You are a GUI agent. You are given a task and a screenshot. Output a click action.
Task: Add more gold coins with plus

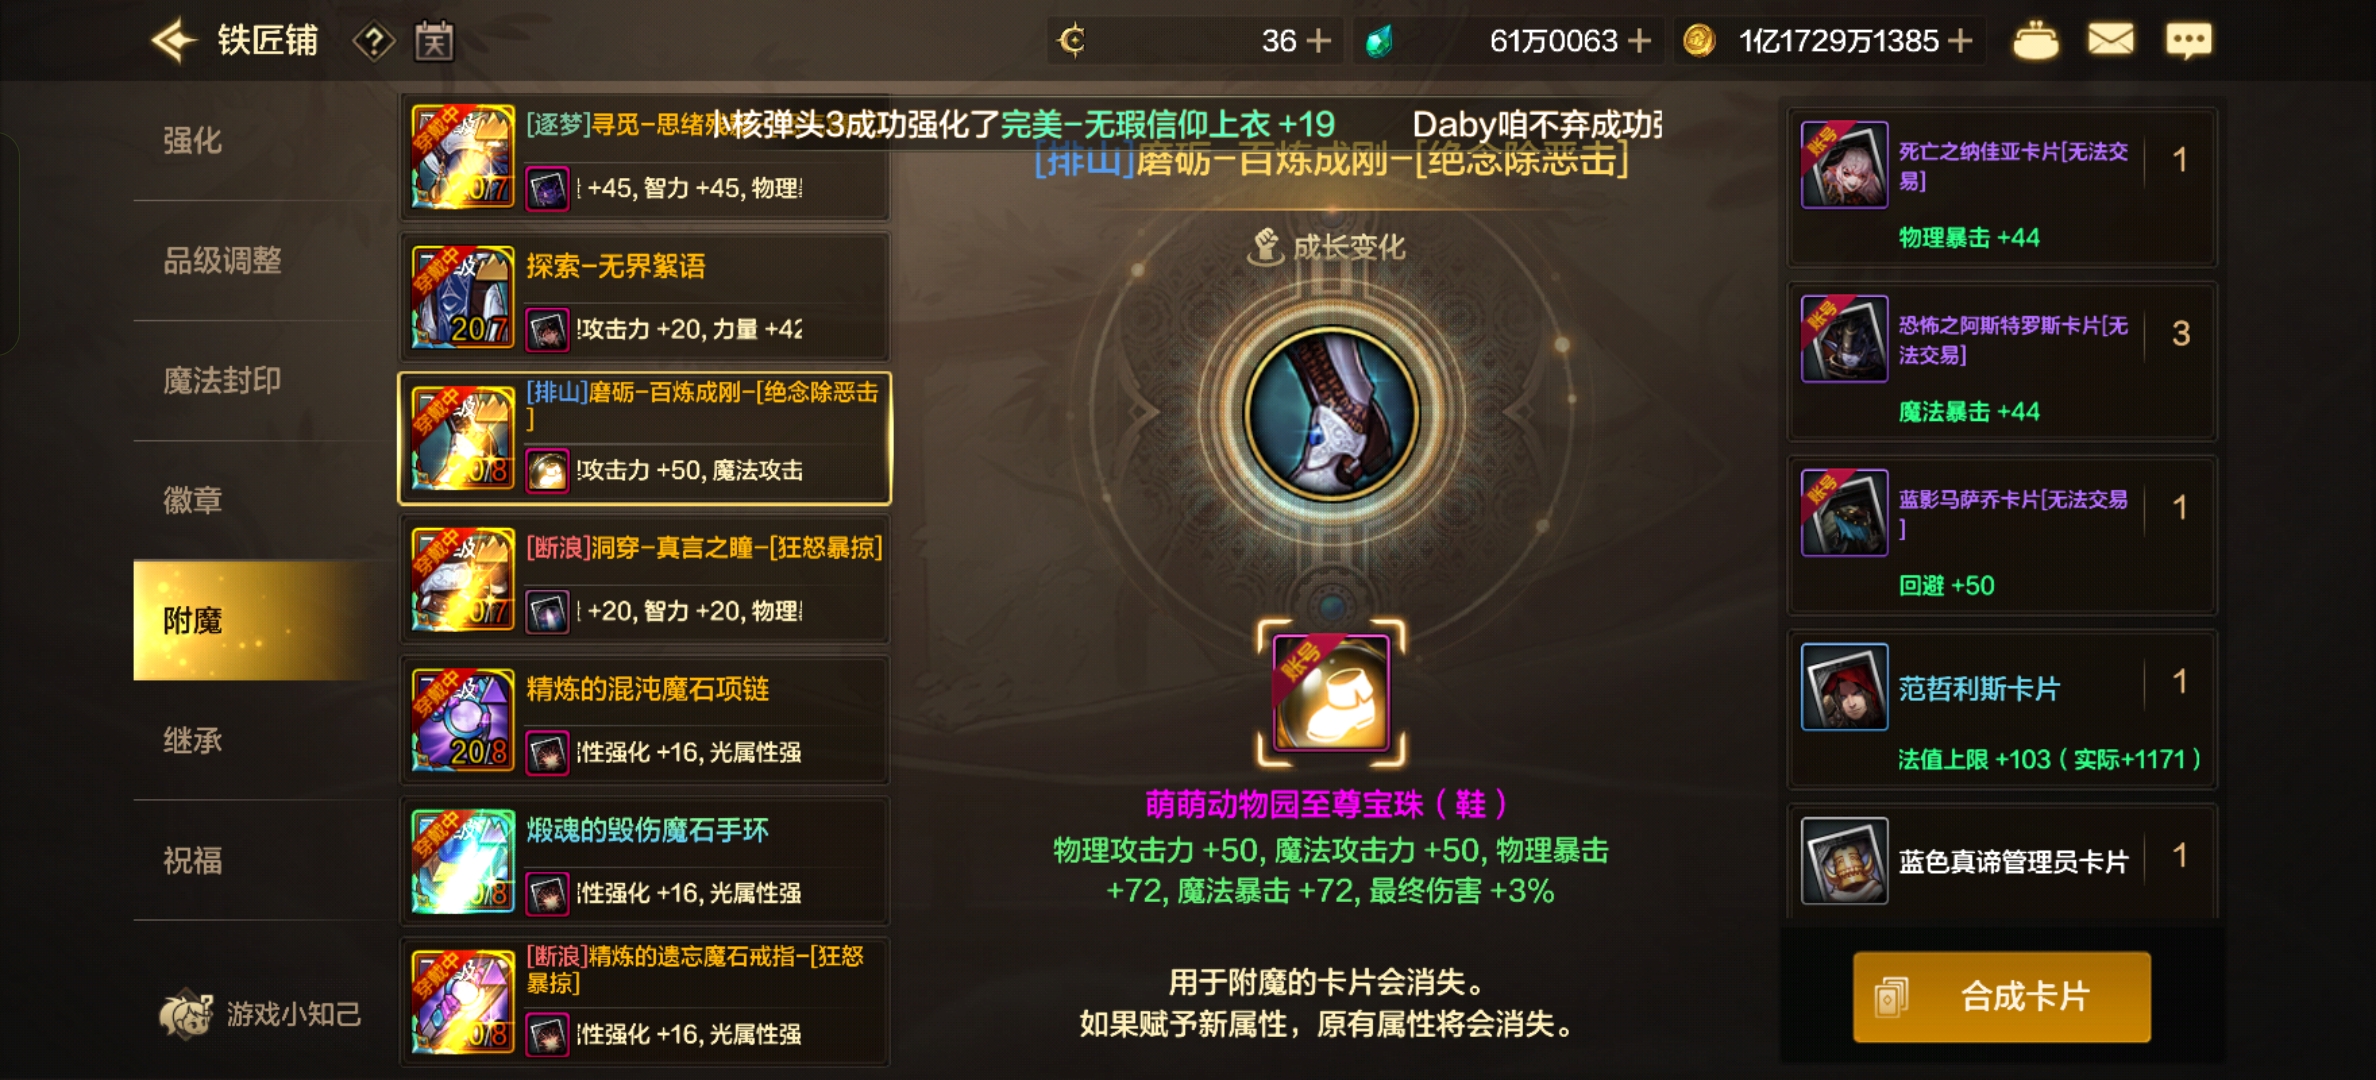coord(1961,41)
